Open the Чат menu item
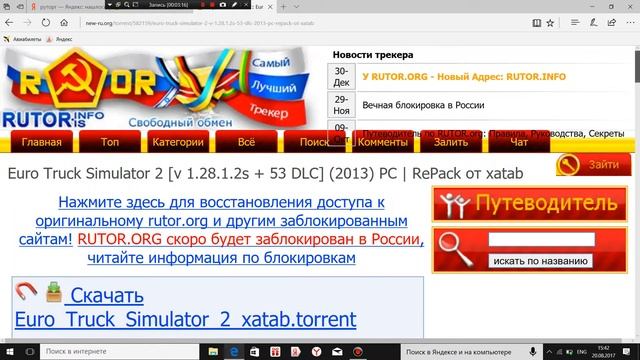The width and height of the screenshot is (640, 360). pos(519,142)
